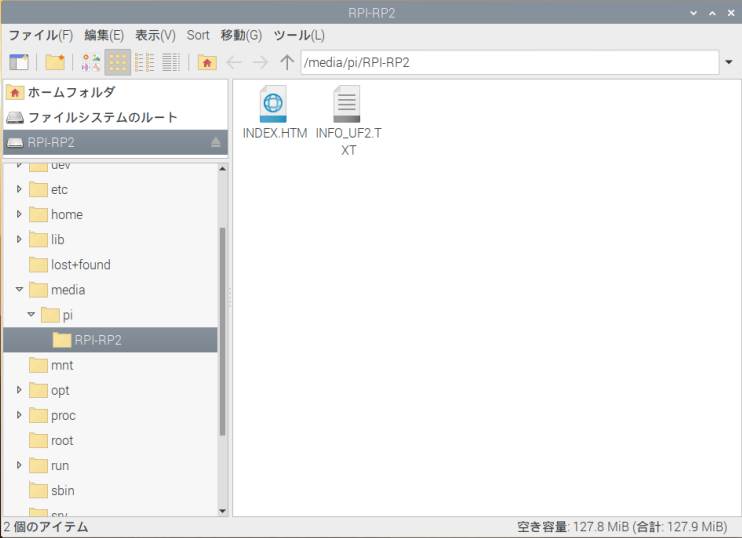Select the mnt folder in tree
The height and width of the screenshot is (538, 742).
tap(51, 365)
